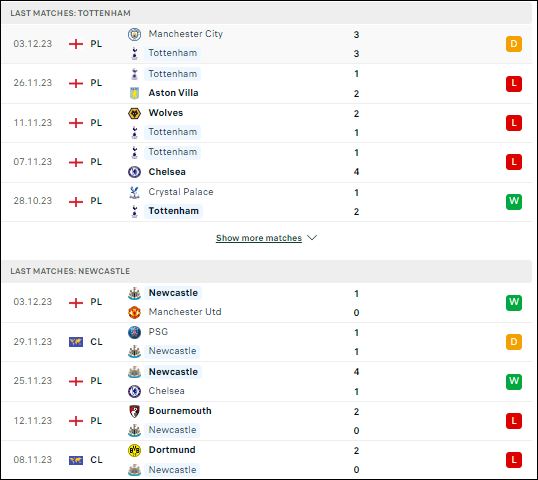Click the England flag on 26.11.23 match

pyautogui.click(x=76, y=83)
